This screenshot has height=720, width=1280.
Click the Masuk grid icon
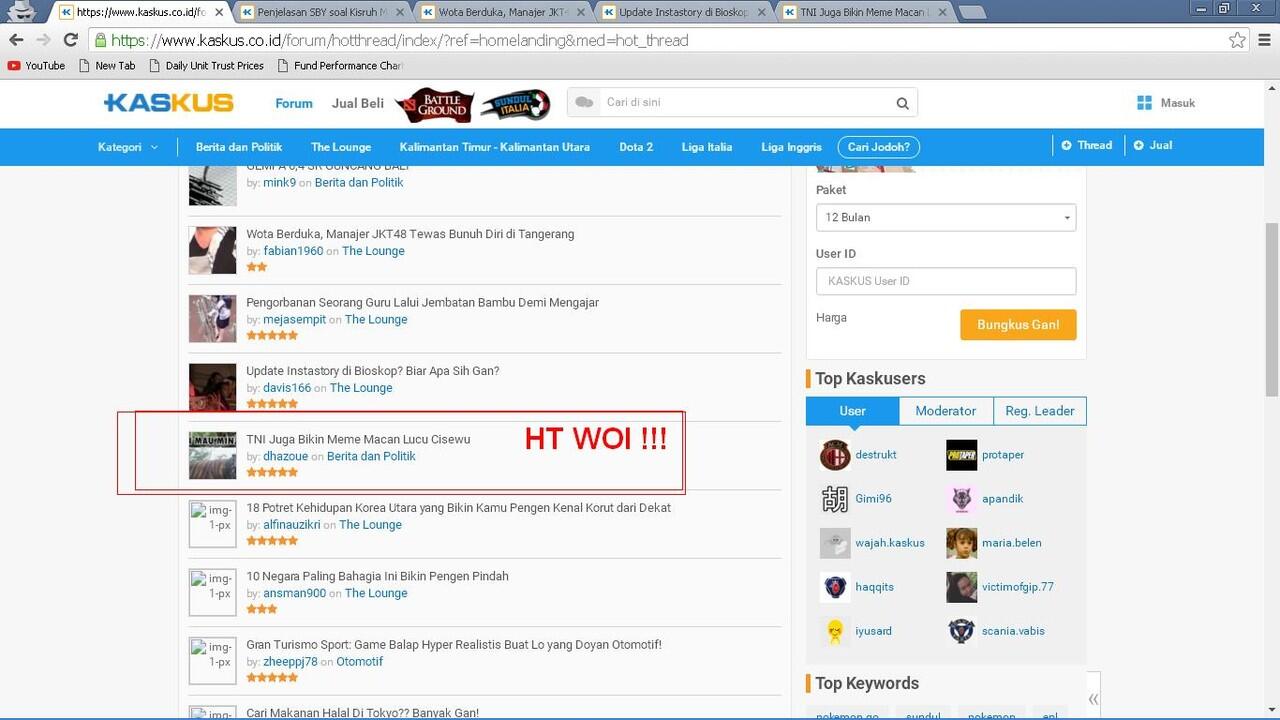coord(1145,103)
